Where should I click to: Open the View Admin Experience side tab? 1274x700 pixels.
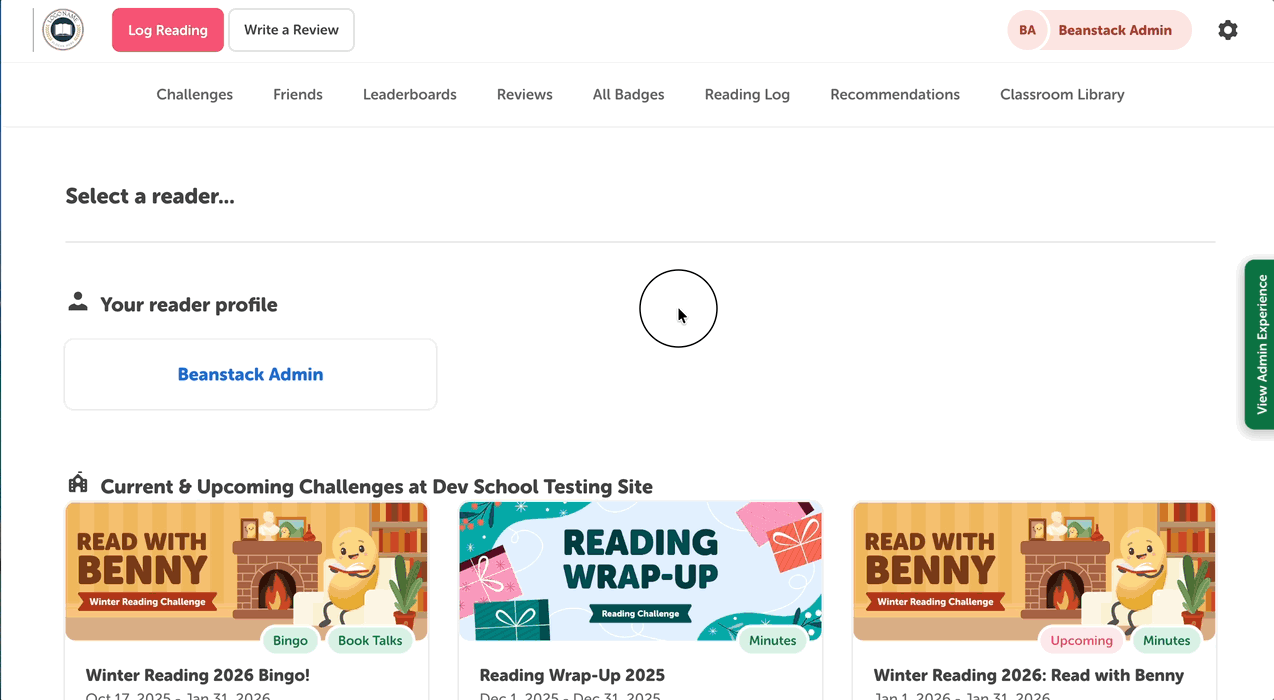coord(1260,345)
